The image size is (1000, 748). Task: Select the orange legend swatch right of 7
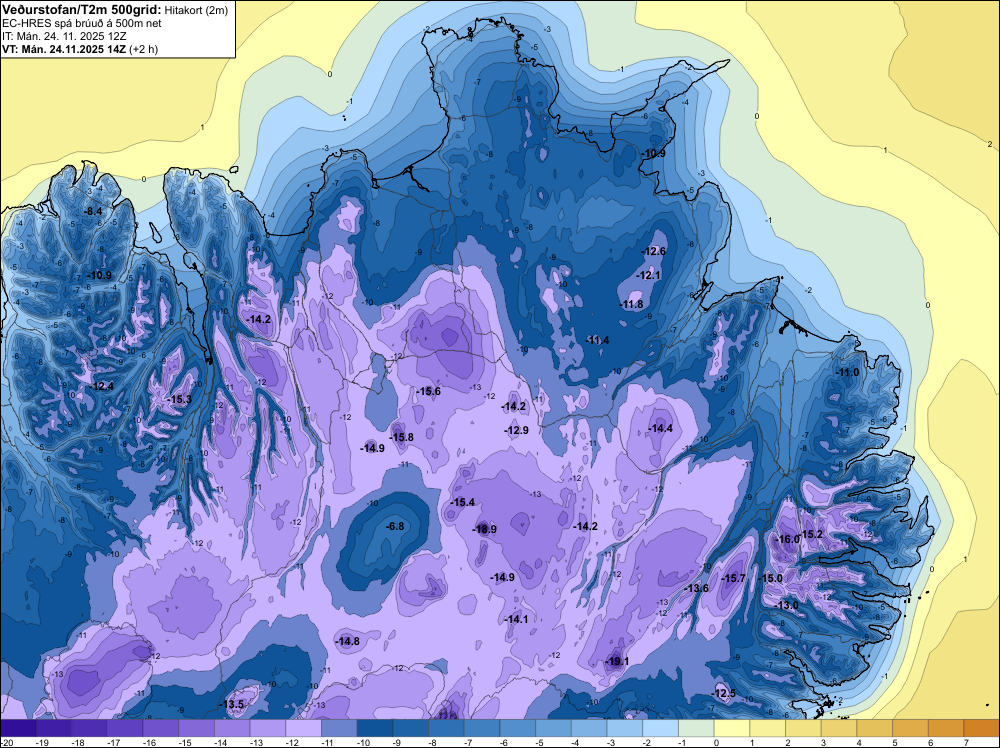coord(982,728)
